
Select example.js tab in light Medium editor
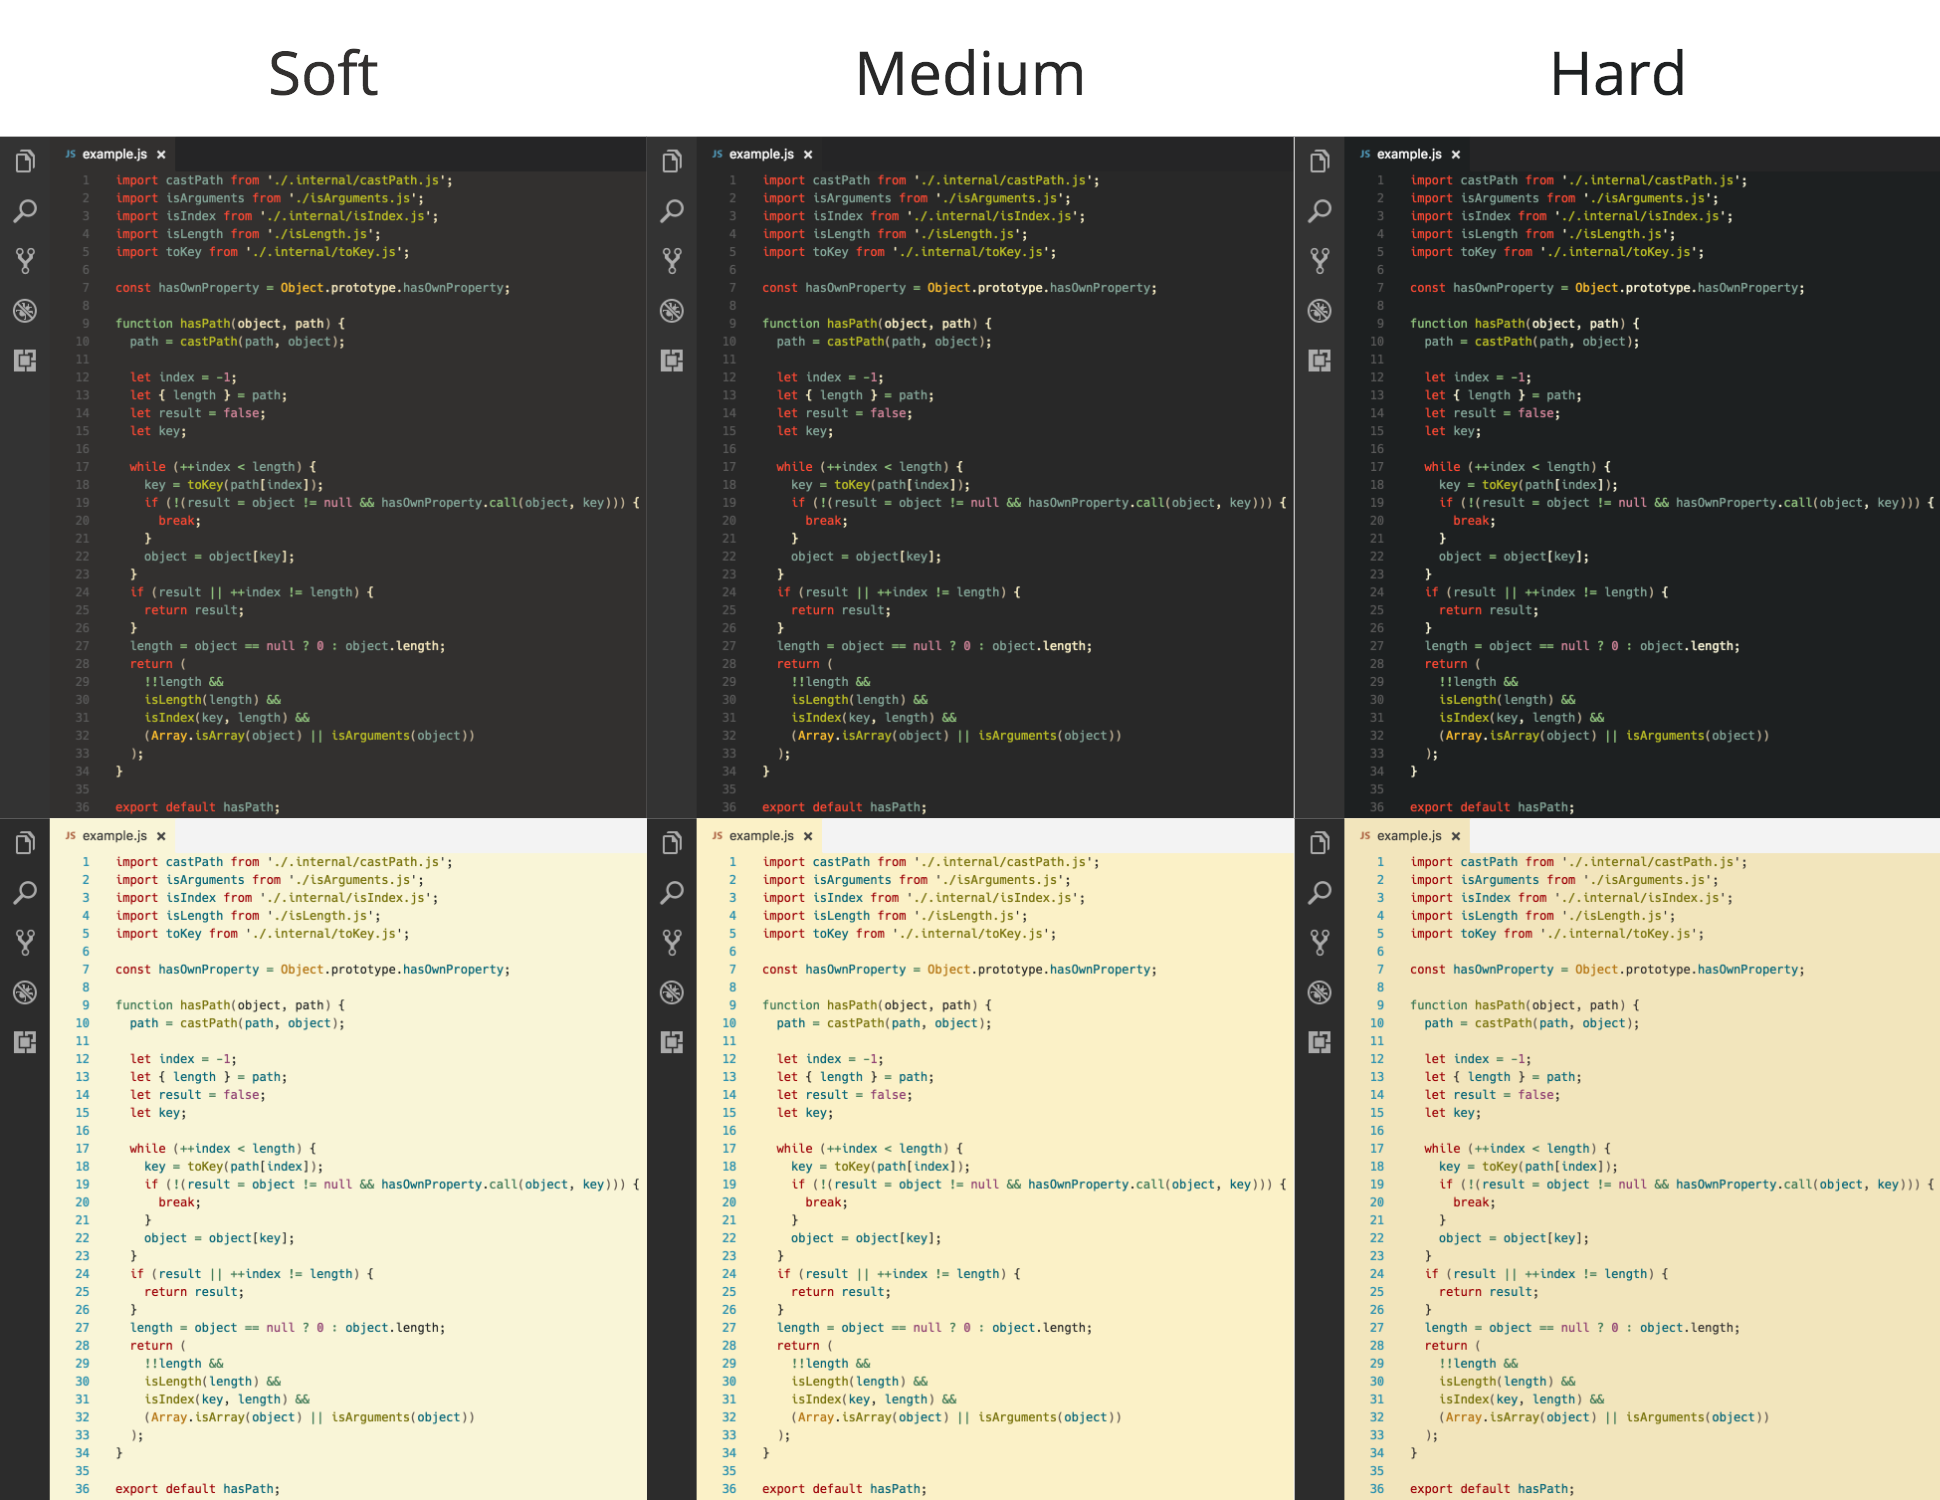(x=761, y=836)
